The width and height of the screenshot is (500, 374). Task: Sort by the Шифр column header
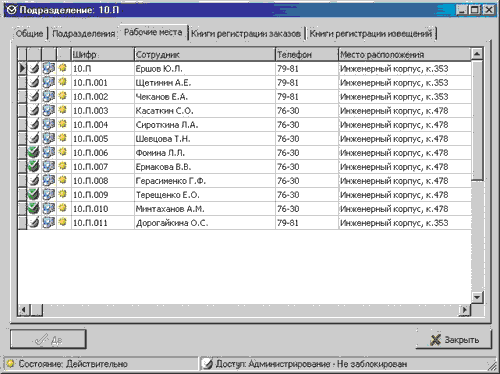103,54
